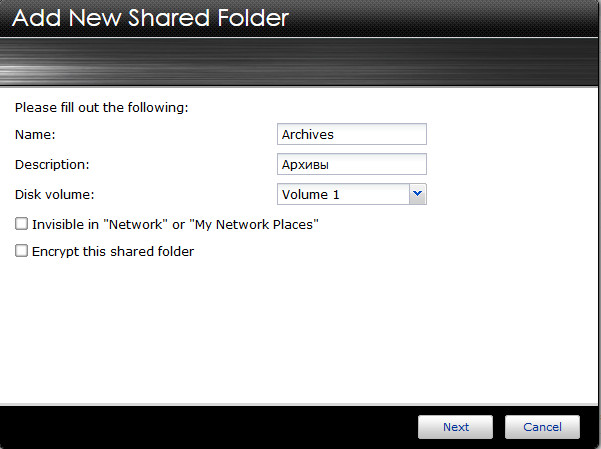The height and width of the screenshot is (449, 601).
Task: Tick the Encrypt this shared folder checkbox
Action: (22, 252)
